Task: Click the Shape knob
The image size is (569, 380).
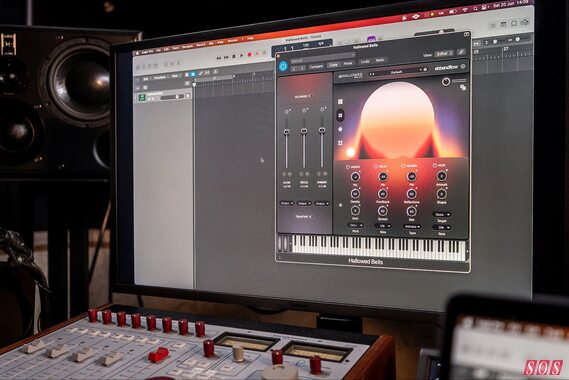Action: pos(442,194)
